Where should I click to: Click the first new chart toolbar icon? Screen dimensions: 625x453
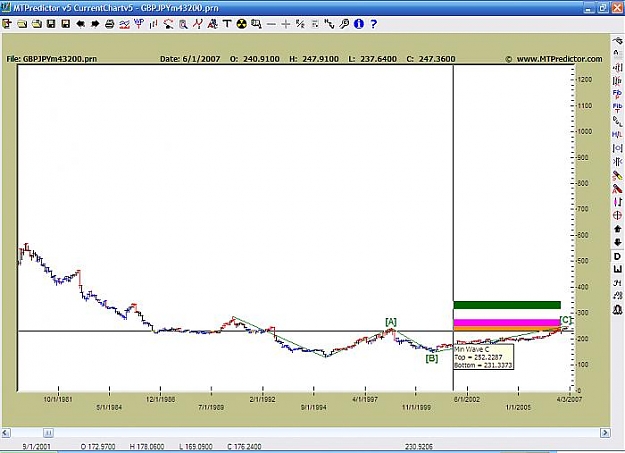pyautogui.click(x=7, y=24)
